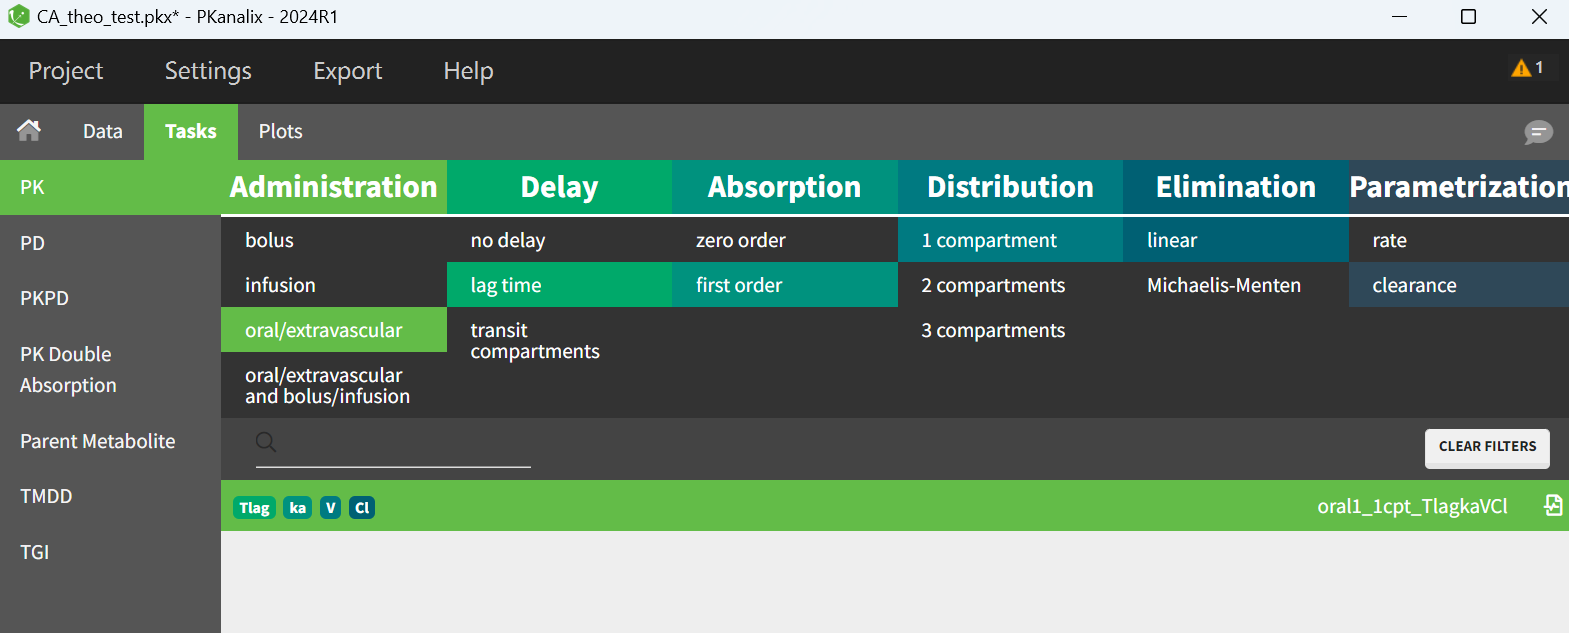Open the TMDD model library
1569x633 pixels.
pos(46,496)
